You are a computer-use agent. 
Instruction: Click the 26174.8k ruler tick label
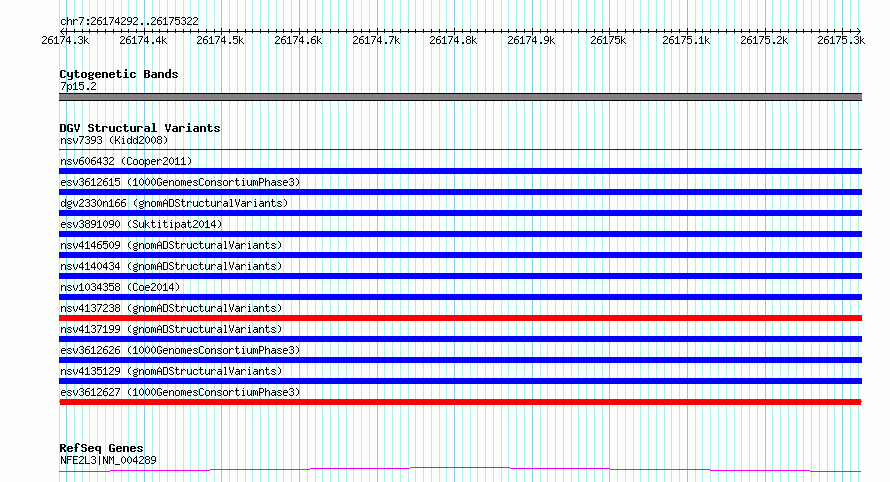point(453,41)
